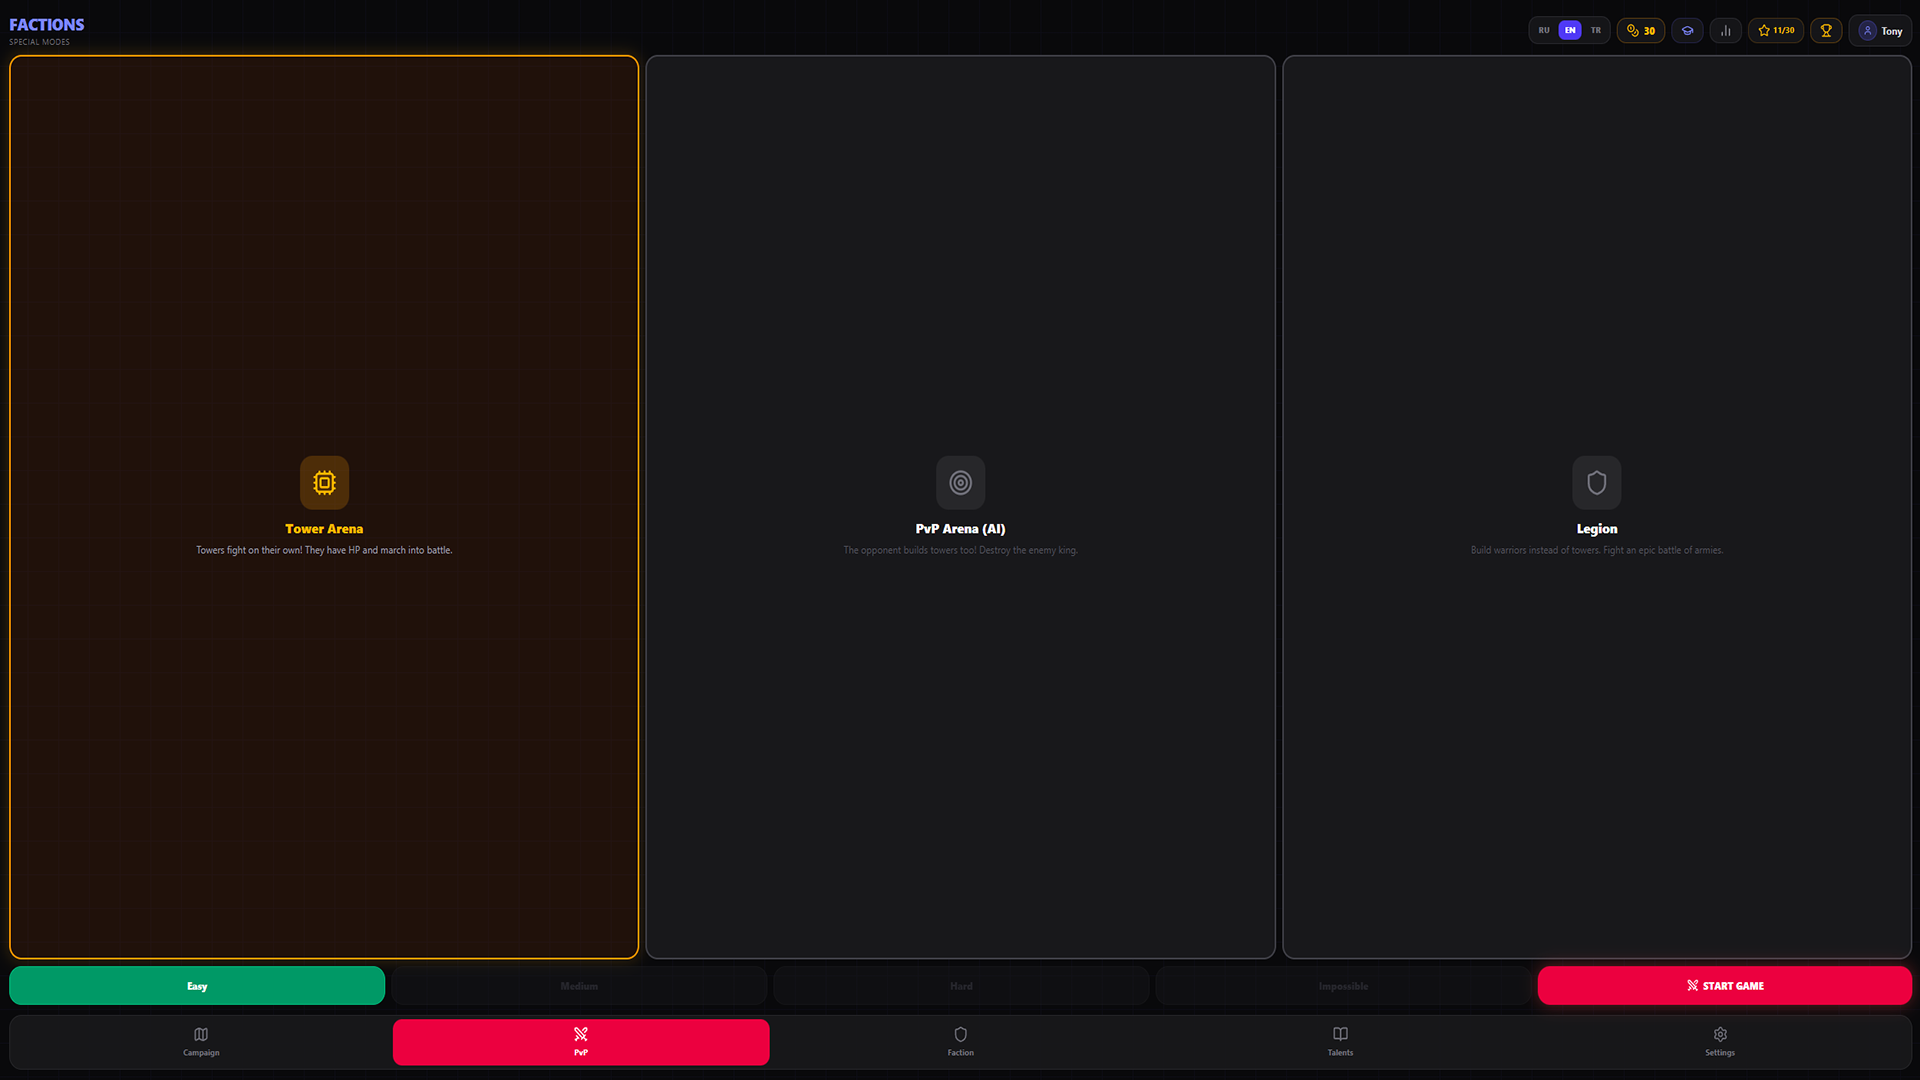Go to the Talents tab
1920x1080 pixels.
coord(1340,1041)
